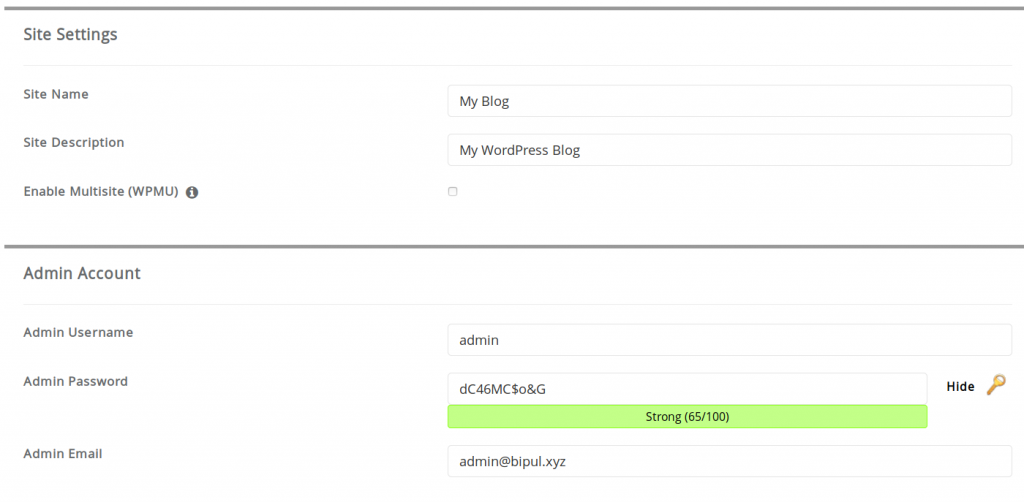Click the Admin Username label text
The height and width of the screenshot is (502, 1024).
click(x=78, y=332)
